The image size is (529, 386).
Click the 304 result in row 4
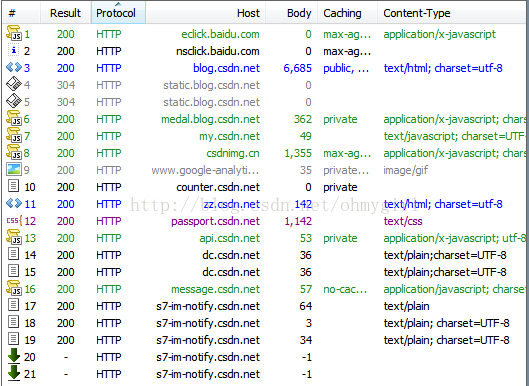tap(66, 85)
